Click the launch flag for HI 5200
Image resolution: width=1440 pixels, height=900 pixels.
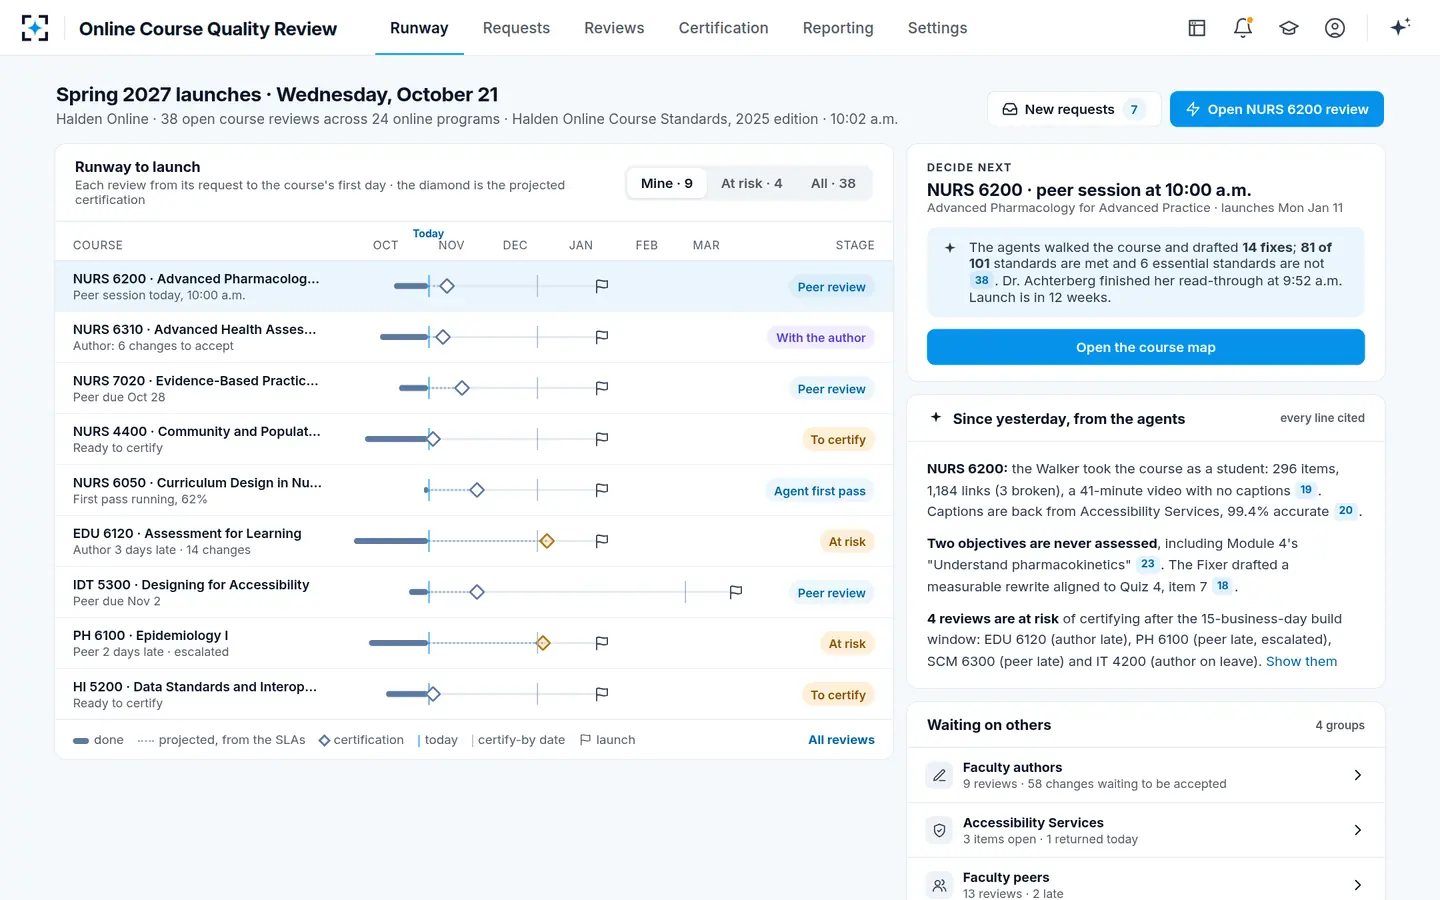click(602, 694)
